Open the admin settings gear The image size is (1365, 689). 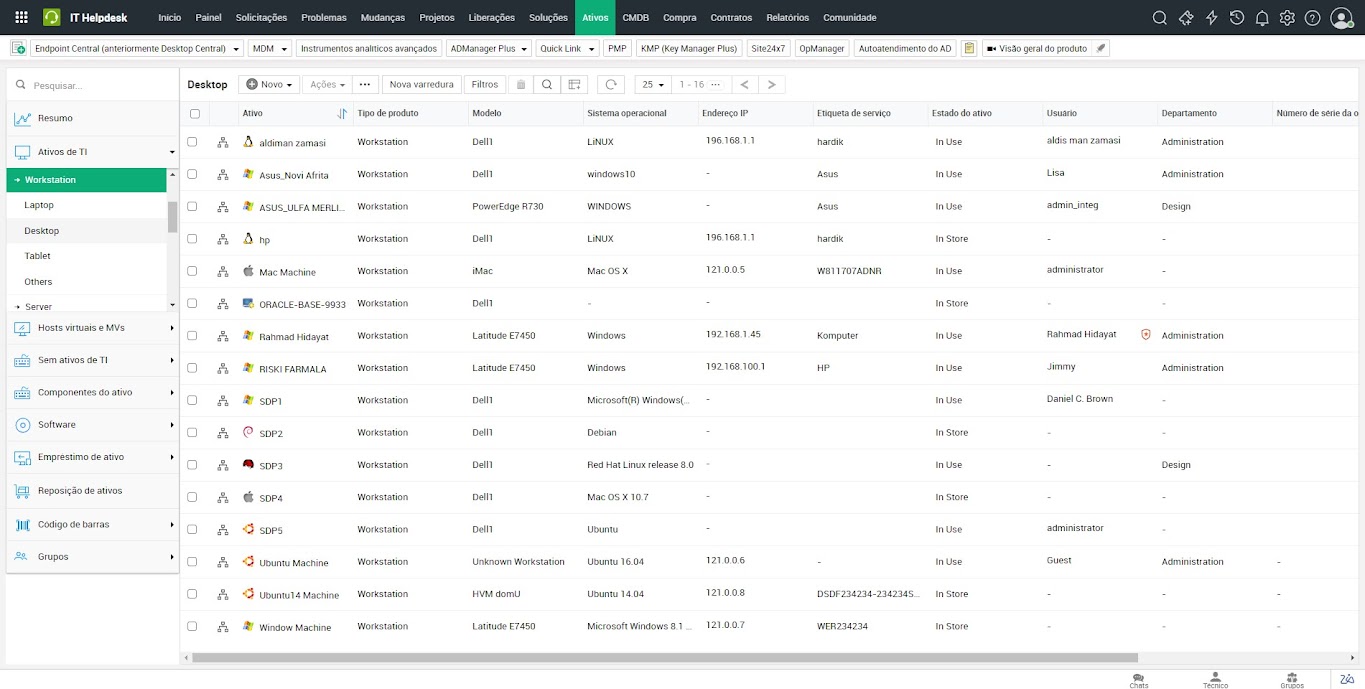[1287, 17]
